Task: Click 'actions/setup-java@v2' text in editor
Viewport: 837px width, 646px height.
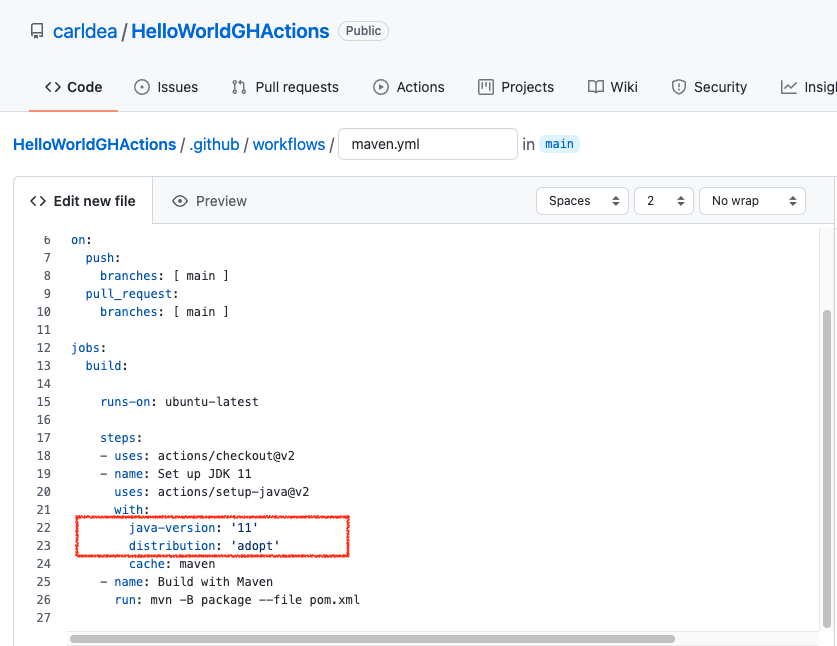Action: point(233,492)
